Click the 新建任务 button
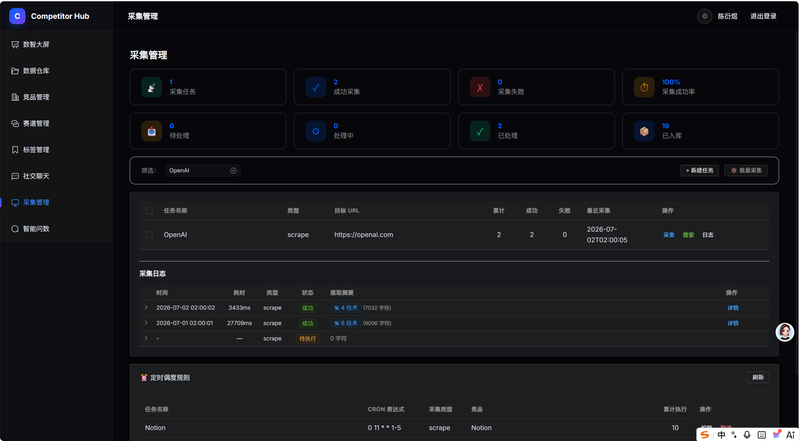 point(699,170)
